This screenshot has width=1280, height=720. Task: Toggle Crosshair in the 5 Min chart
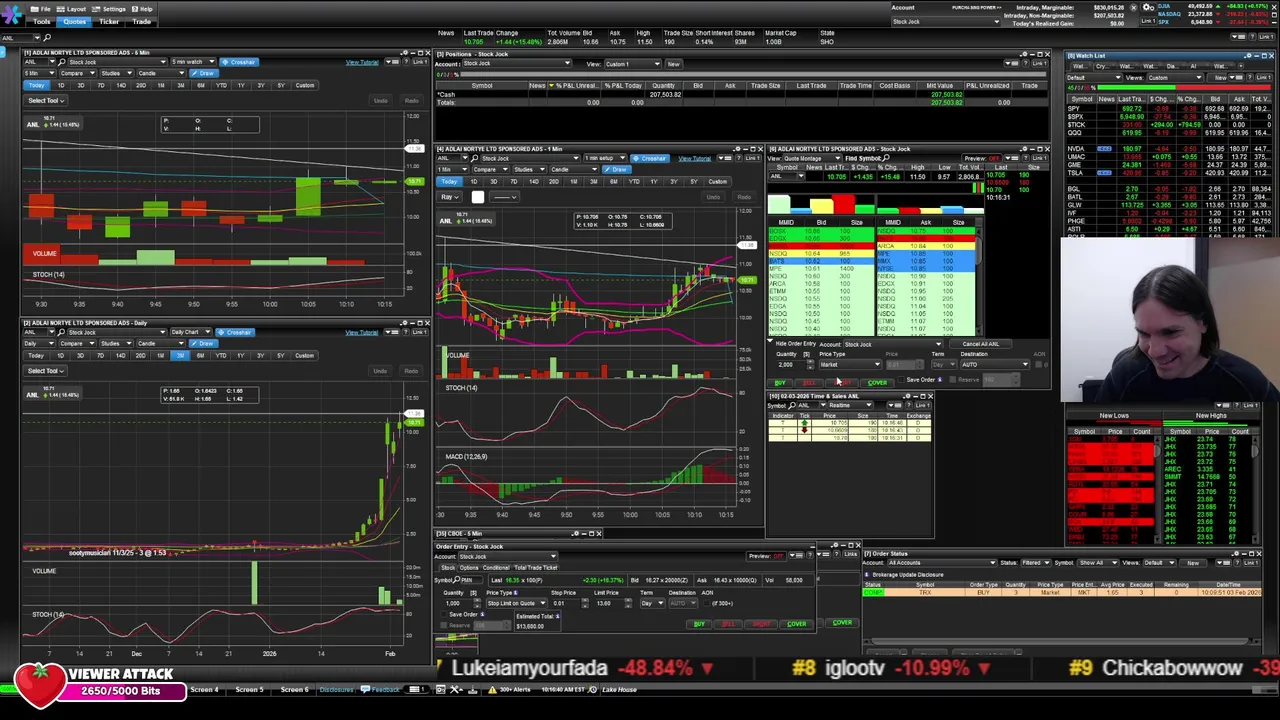click(x=238, y=62)
